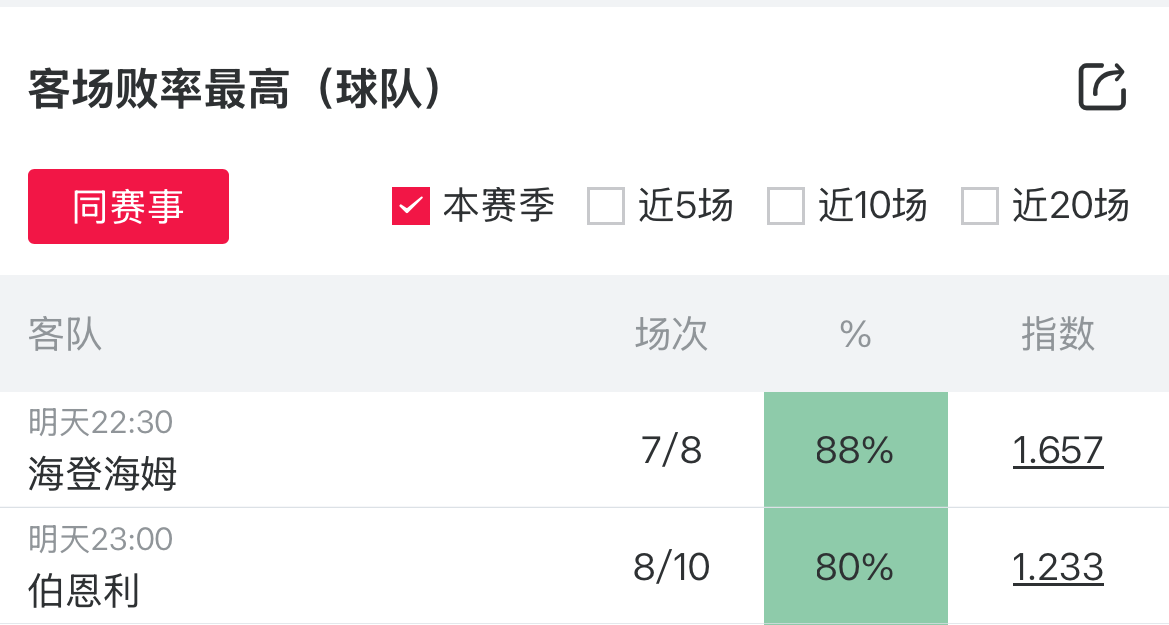Tap the 明天22:30 match time label
The image size is (1169, 625).
click(x=101, y=423)
